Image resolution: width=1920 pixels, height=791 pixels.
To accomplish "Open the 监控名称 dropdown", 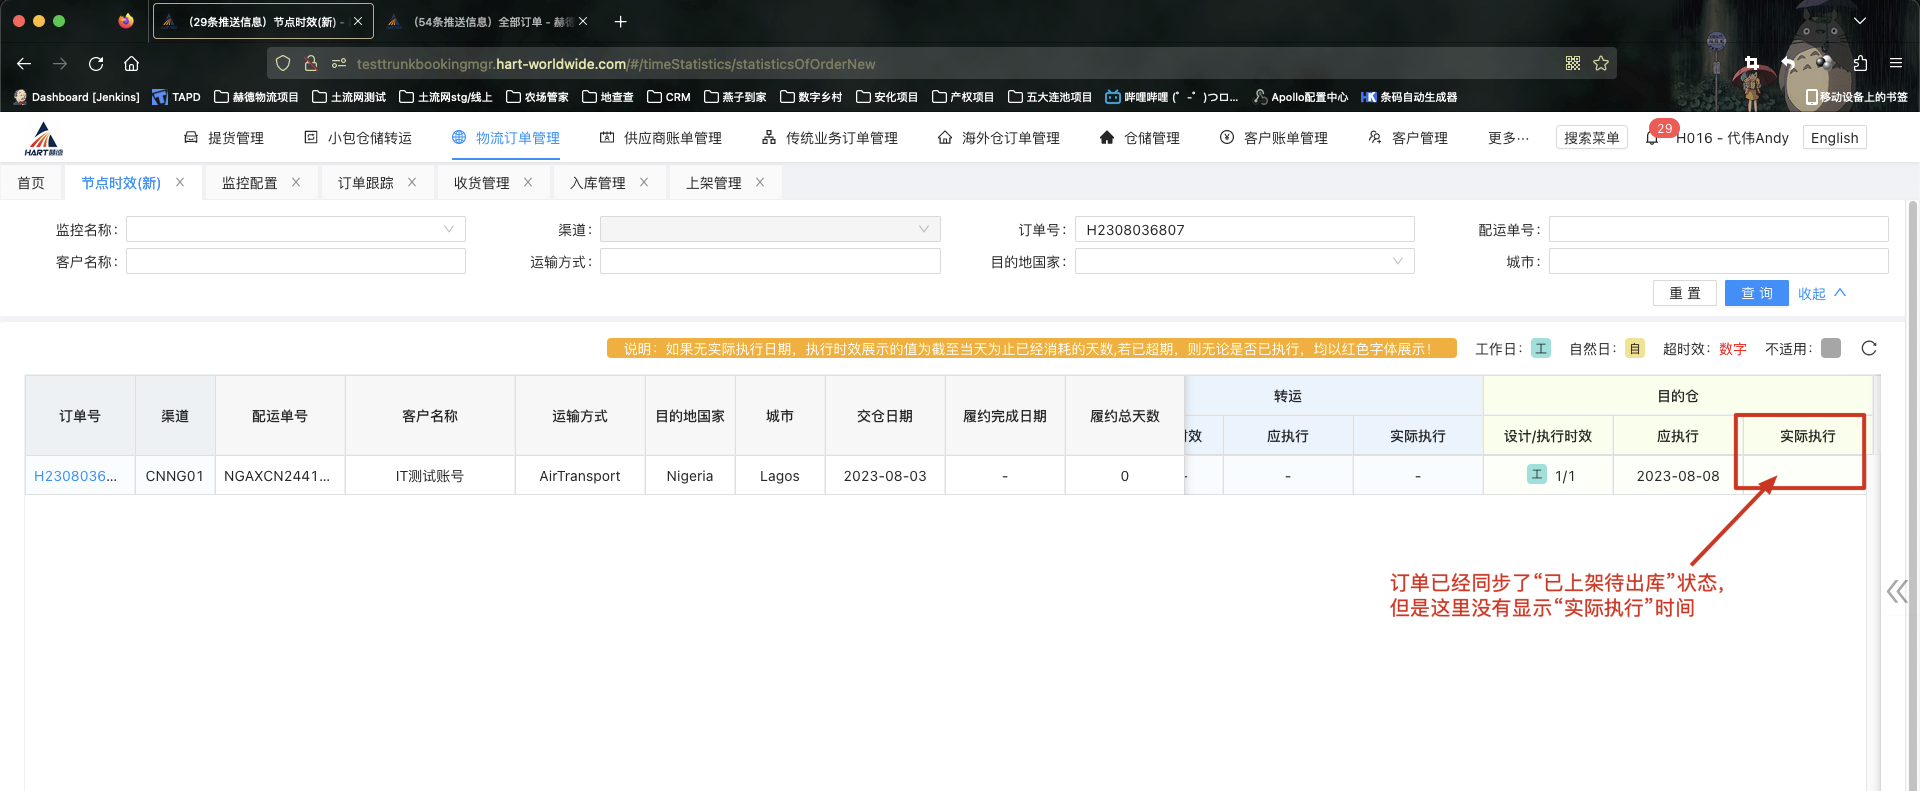I will pos(296,229).
